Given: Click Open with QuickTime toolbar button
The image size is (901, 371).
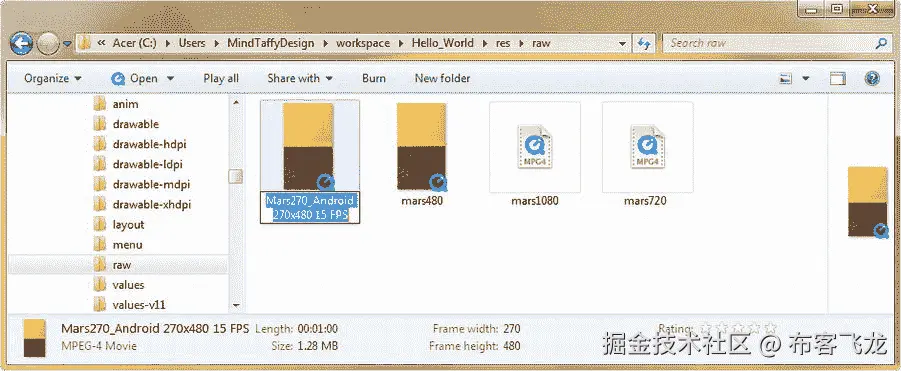Looking at the screenshot, I should (134, 79).
